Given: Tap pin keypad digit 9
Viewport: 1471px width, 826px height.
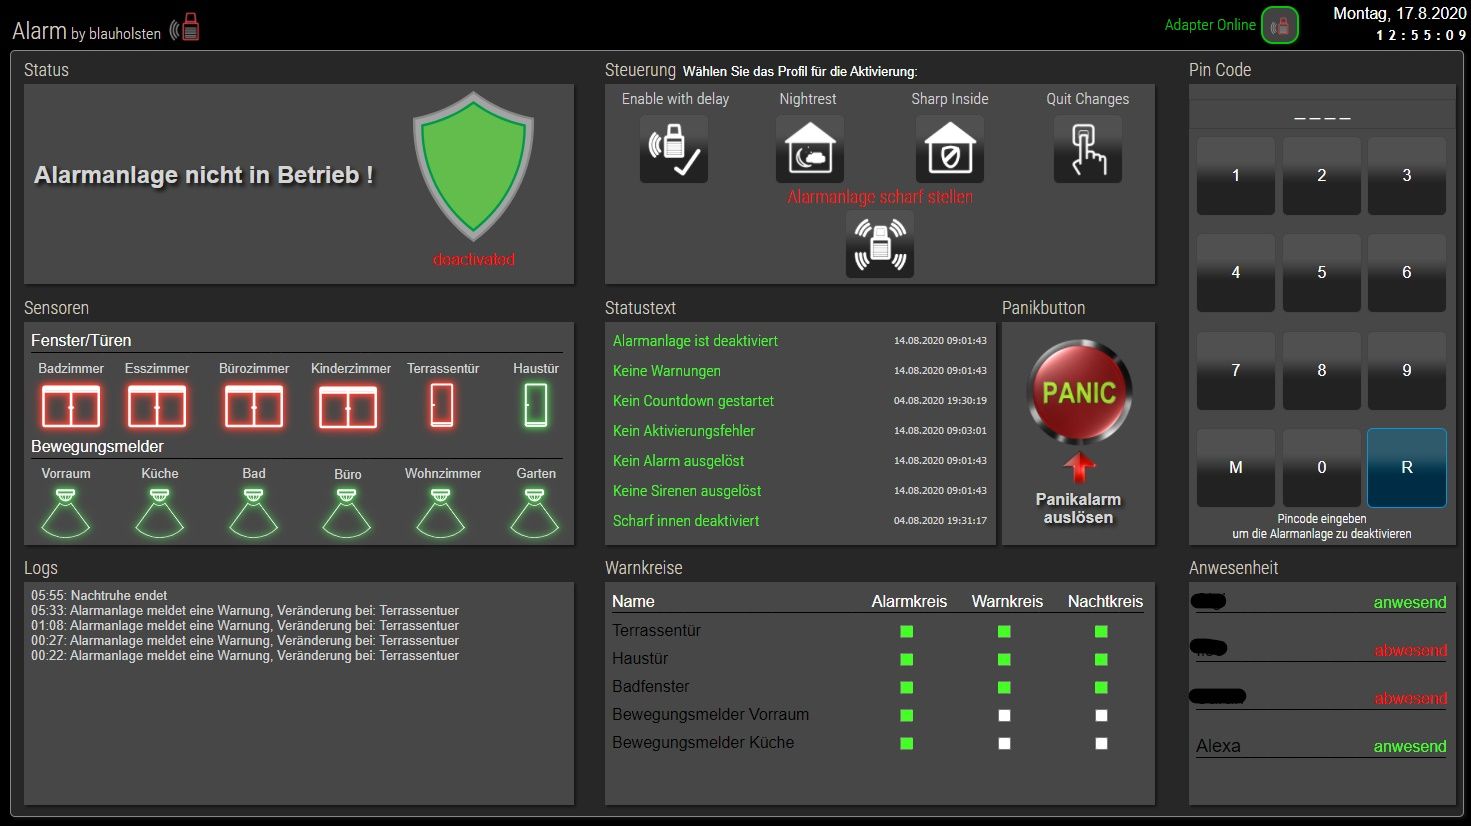Looking at the screenshot, I should (x=1407, y=370).
